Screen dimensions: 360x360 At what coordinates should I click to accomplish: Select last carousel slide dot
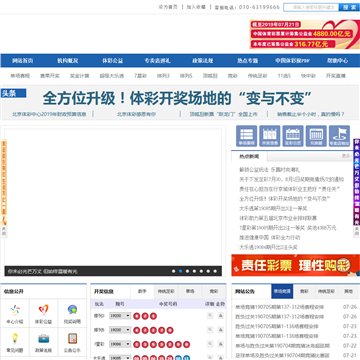215,271
